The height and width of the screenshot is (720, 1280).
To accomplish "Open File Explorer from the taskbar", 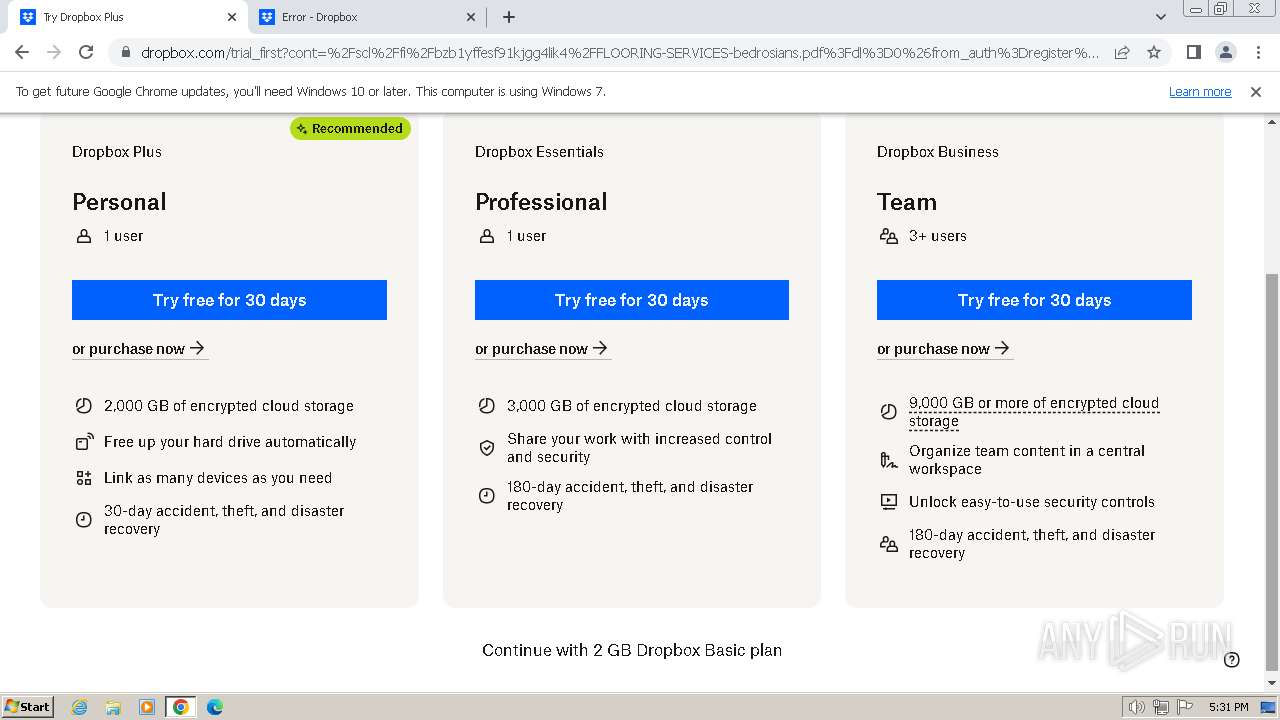I will [x=113, y=707].
